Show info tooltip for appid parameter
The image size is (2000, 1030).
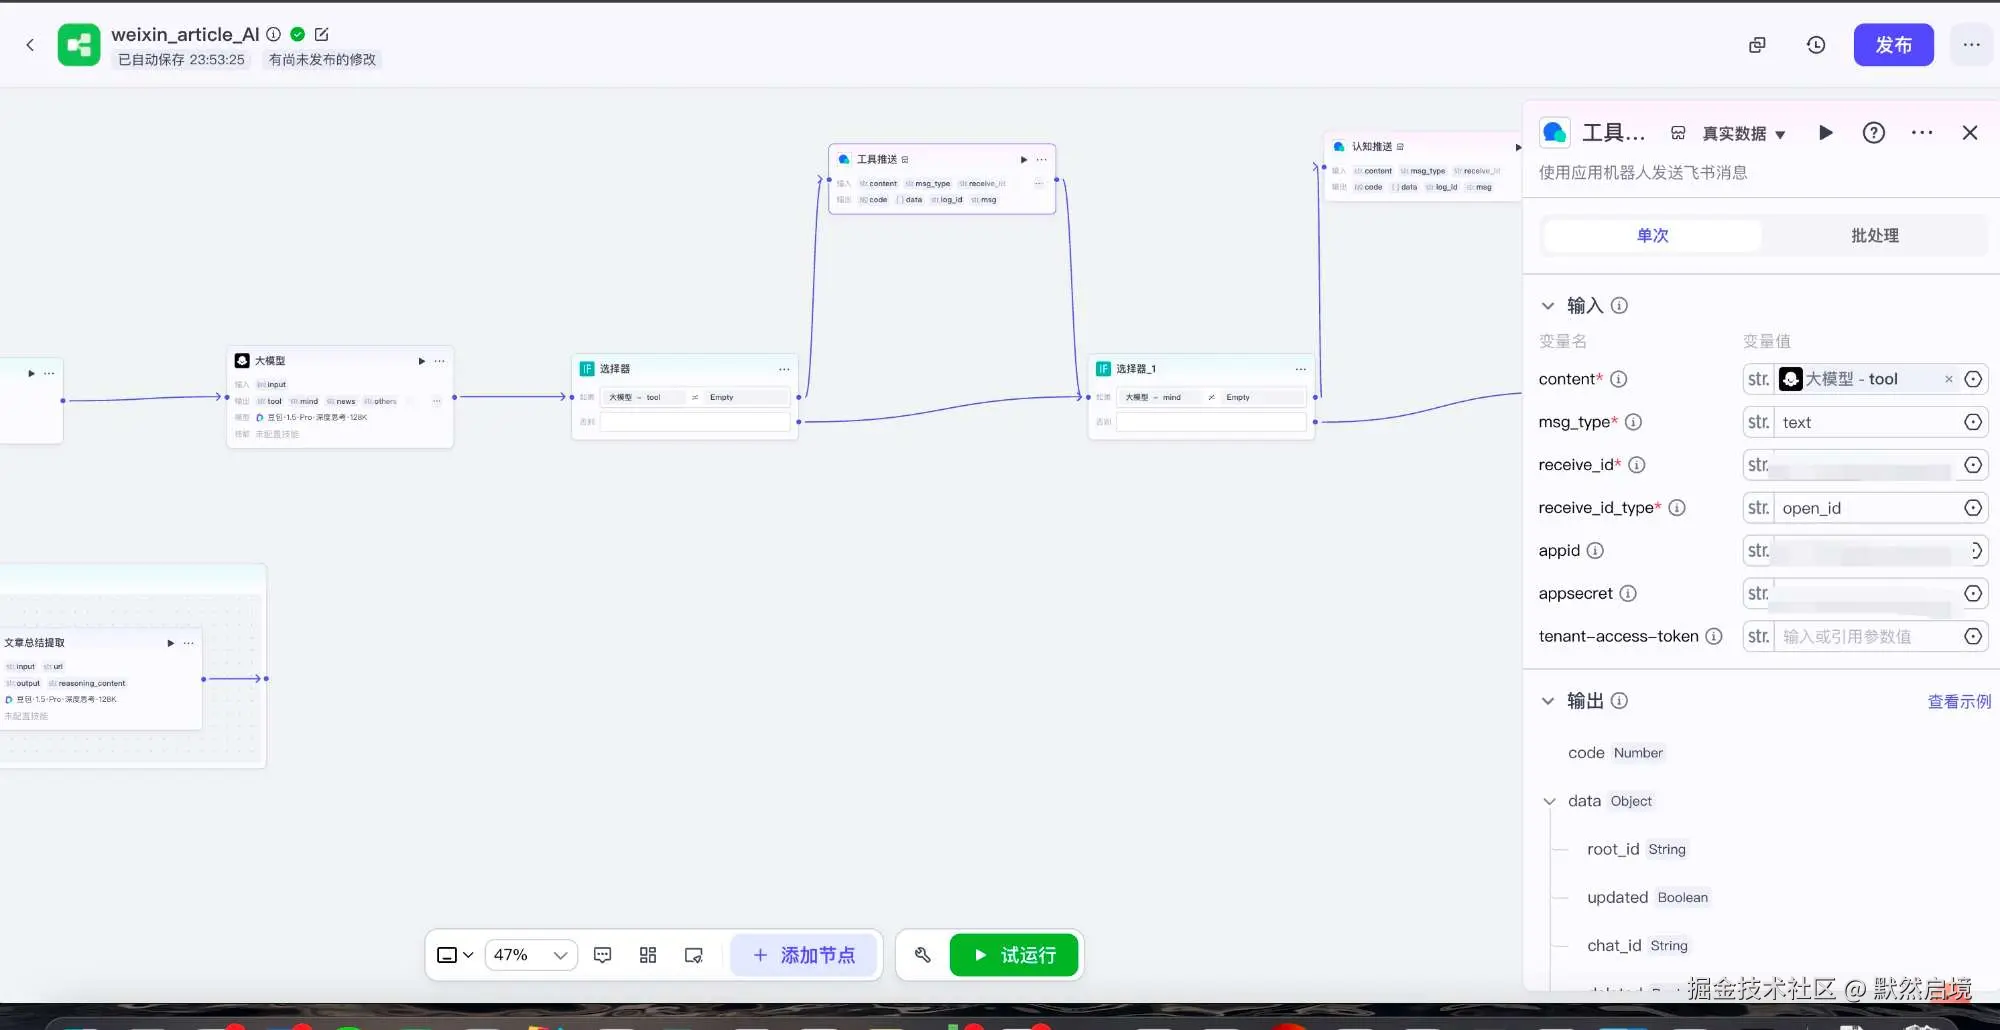1595,551
